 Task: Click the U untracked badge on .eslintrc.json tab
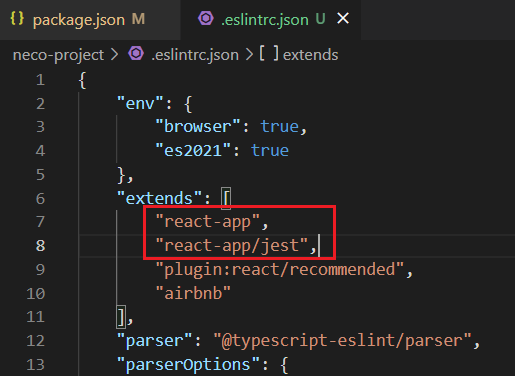320,19
